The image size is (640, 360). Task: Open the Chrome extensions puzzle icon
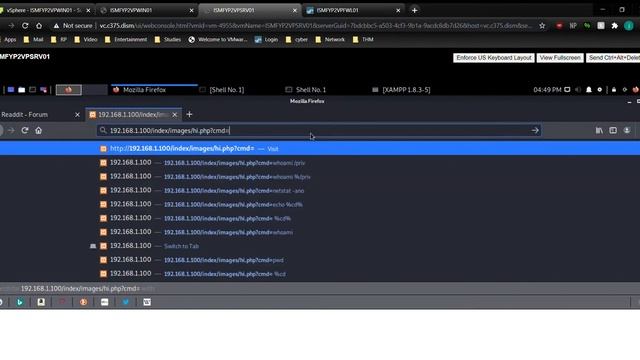[615, 25]
